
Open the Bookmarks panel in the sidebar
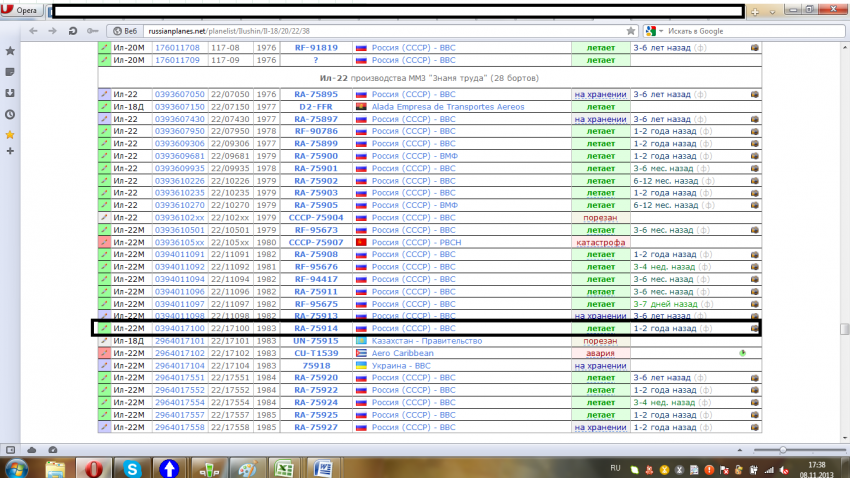[x=10, y=50]
